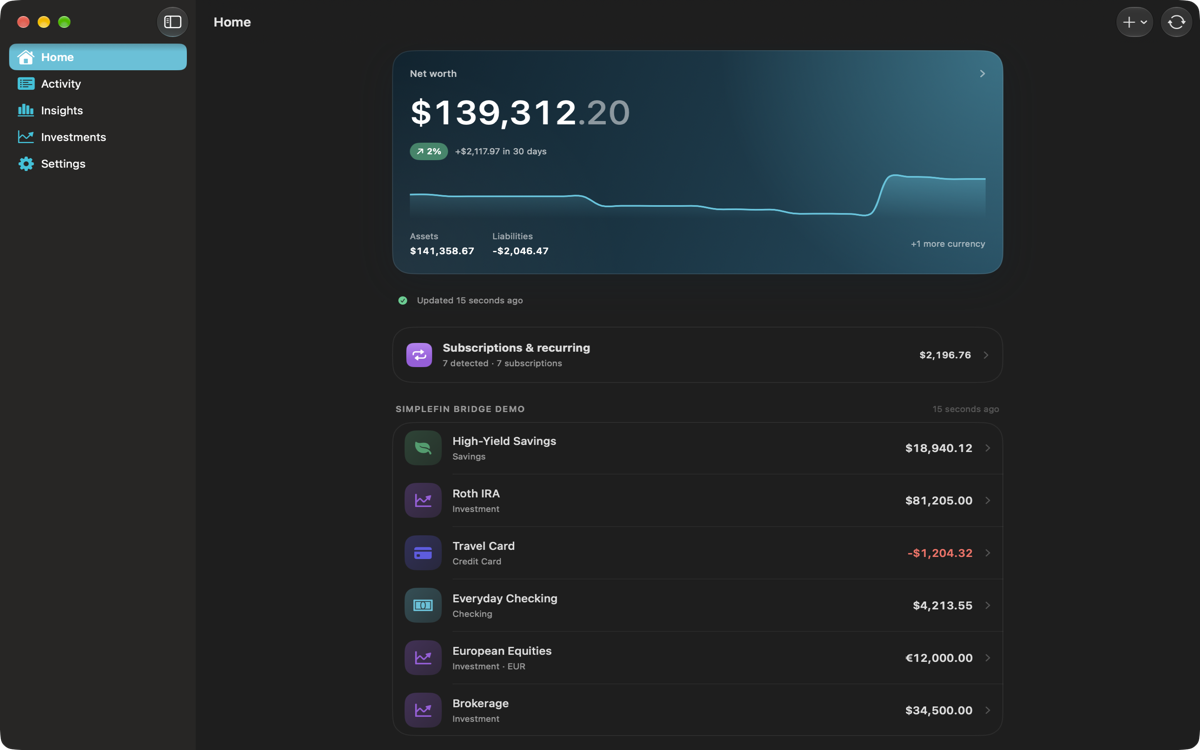Toggle the sidebar panel icon
This screenshot has width=1200, height=750.
point(172,22)
